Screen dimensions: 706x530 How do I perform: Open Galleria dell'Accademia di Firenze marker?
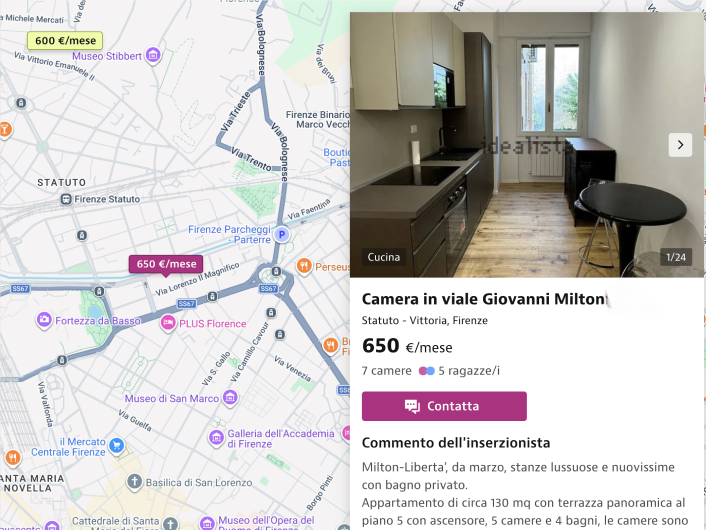coord(216,438)
